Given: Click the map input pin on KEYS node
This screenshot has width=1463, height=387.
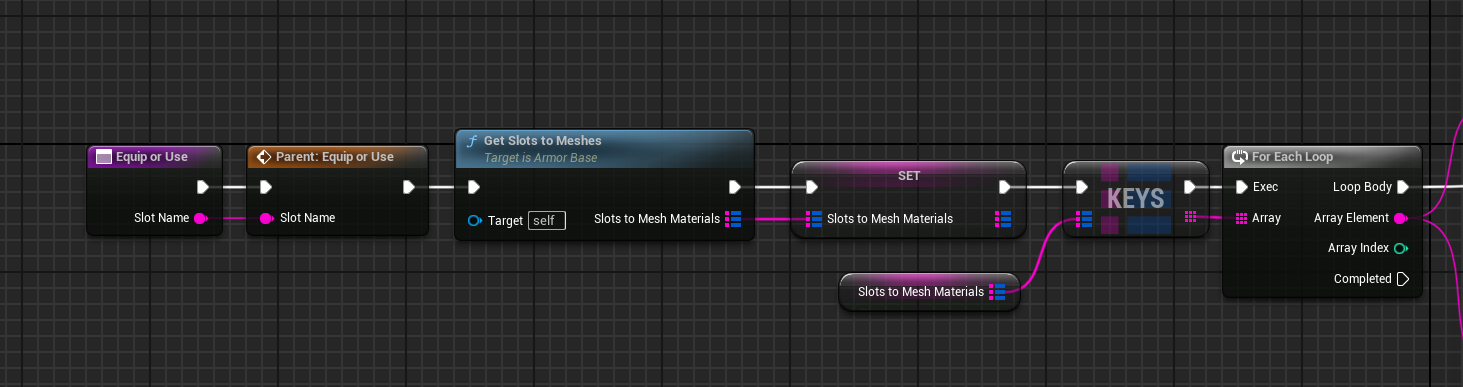Looking at the screenshot, I should tap(1083, 218).
